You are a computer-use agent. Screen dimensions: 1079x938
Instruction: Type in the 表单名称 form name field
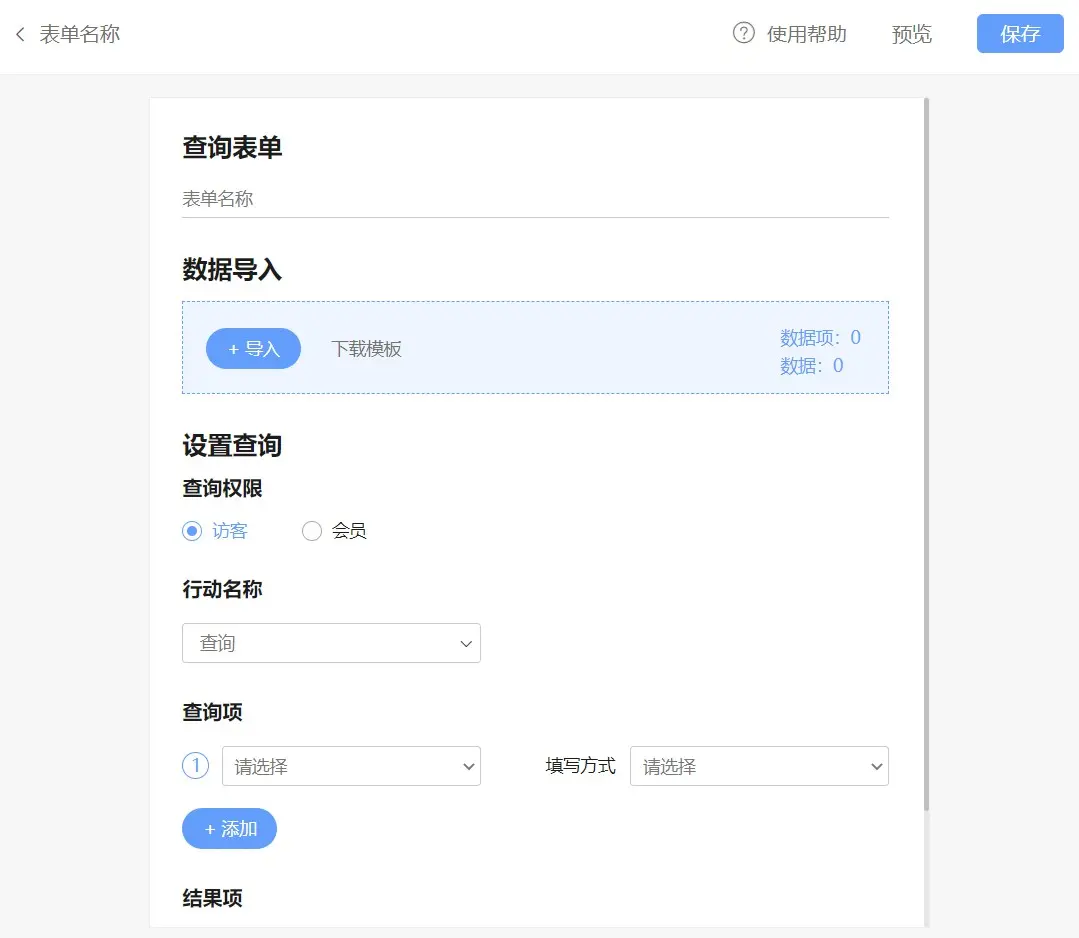(x=535, y=199)
